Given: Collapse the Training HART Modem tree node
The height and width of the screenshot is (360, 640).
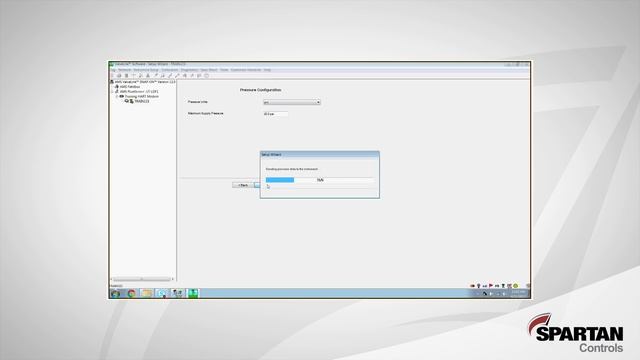Looking at the screenshot, I should tap(117, 97).
